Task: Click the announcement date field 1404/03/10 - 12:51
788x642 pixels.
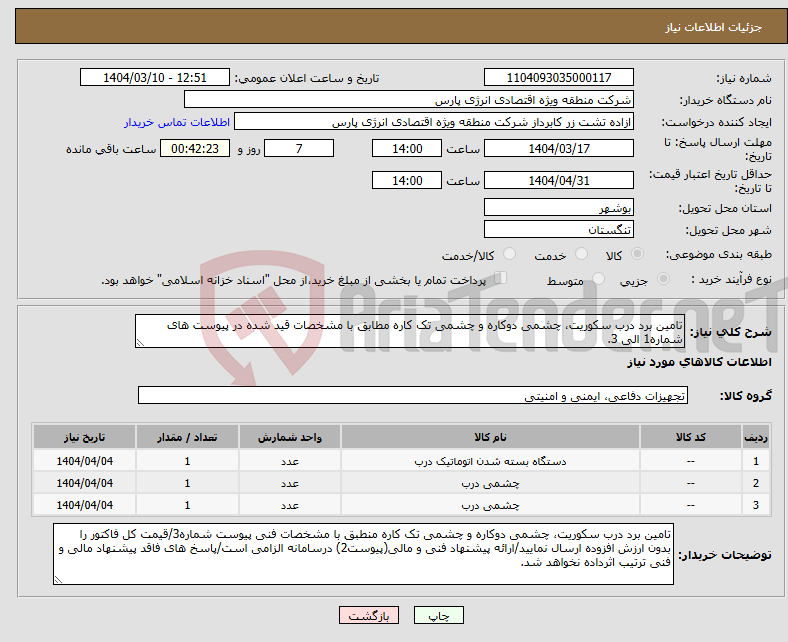Action: (155, 77)
